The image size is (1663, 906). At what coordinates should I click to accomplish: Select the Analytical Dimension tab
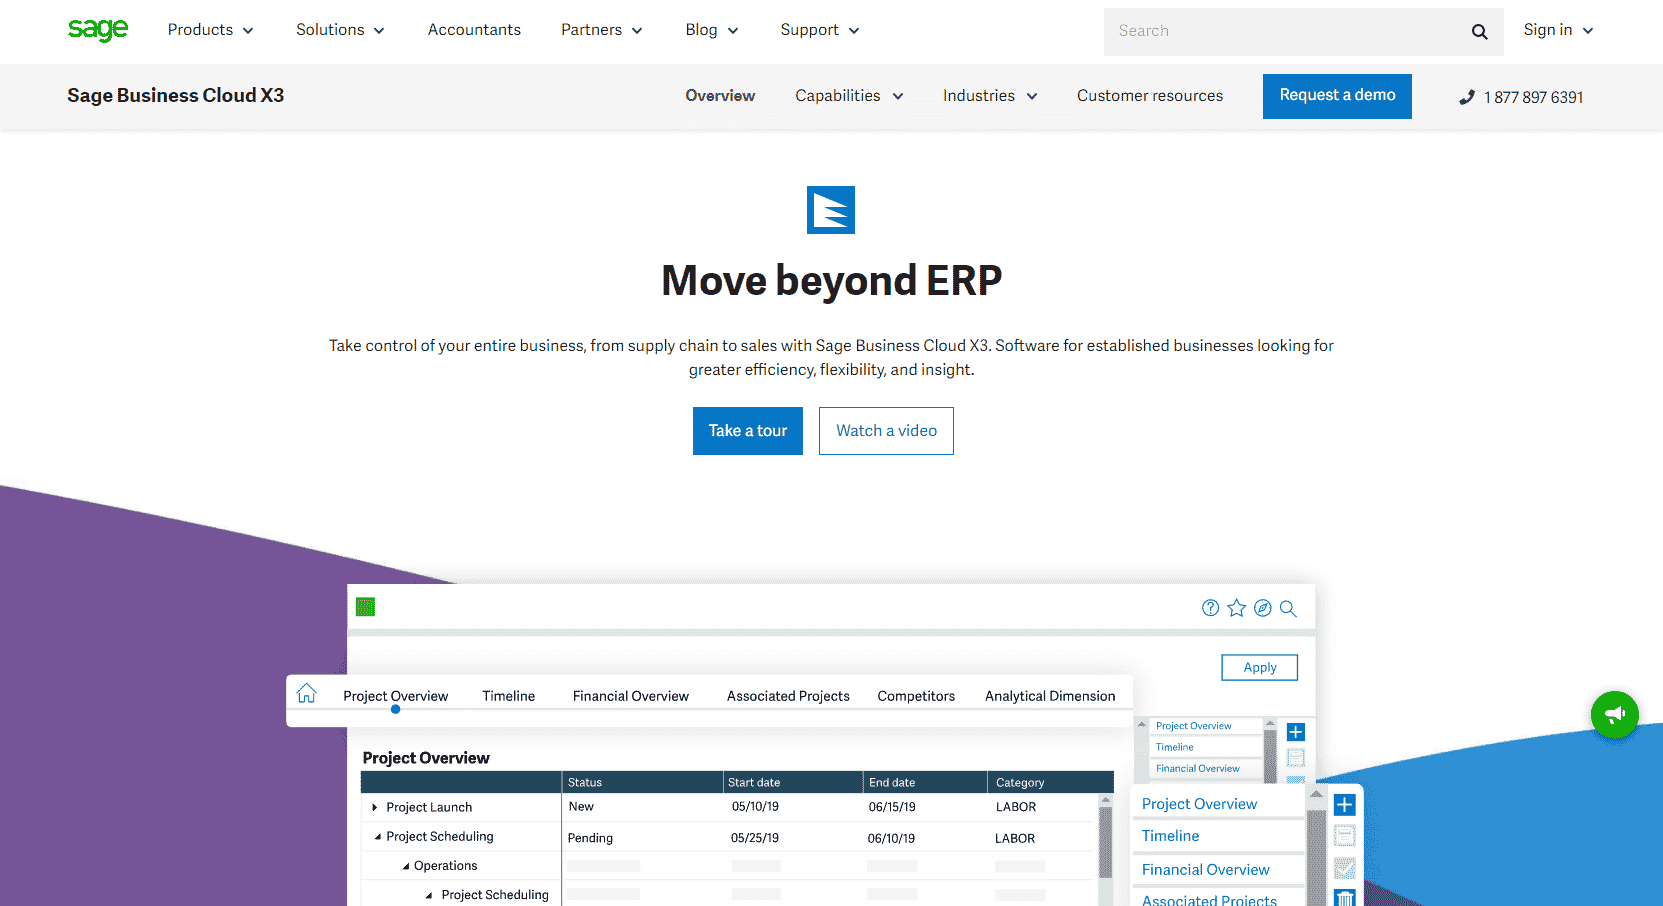[x=1050, y=696]
